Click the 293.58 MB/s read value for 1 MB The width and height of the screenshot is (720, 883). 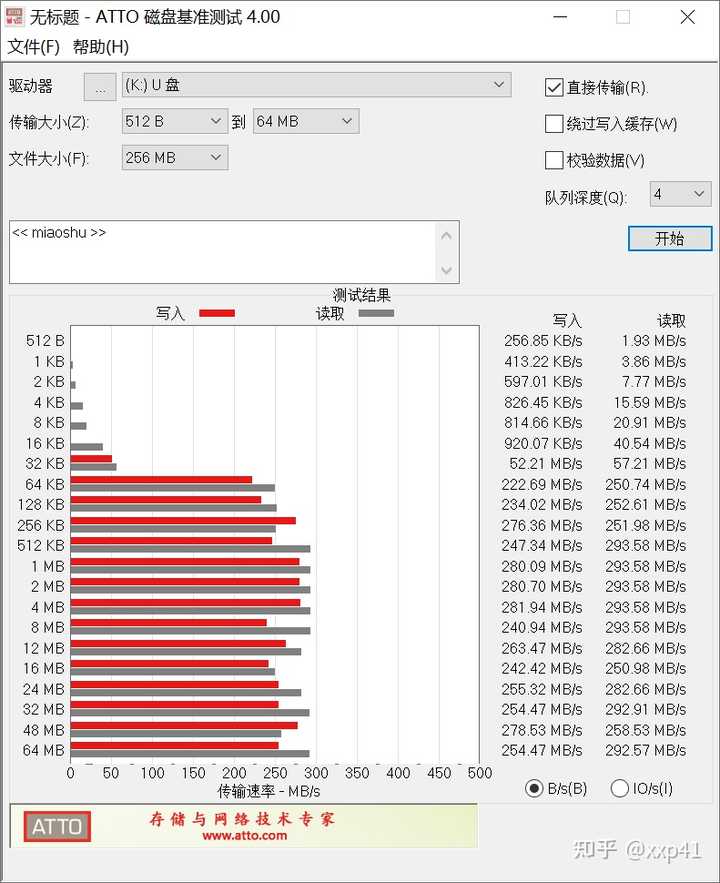click(646, 567)
